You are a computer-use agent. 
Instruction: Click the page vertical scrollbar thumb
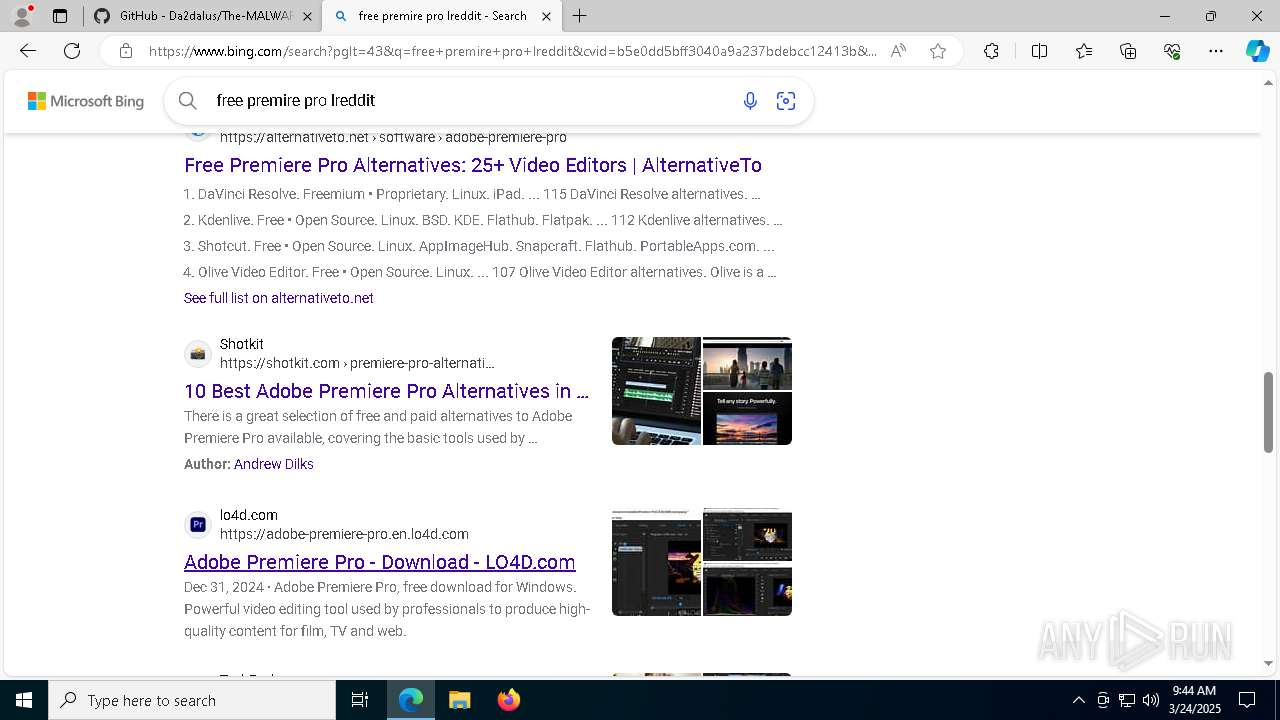pyautogui.click(x=1269, y=412)
